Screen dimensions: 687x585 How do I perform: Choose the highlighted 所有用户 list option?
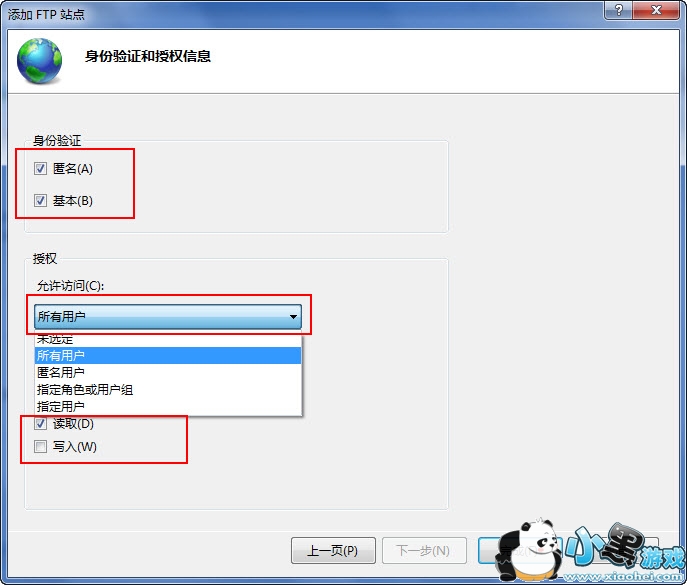pos(168,355)
